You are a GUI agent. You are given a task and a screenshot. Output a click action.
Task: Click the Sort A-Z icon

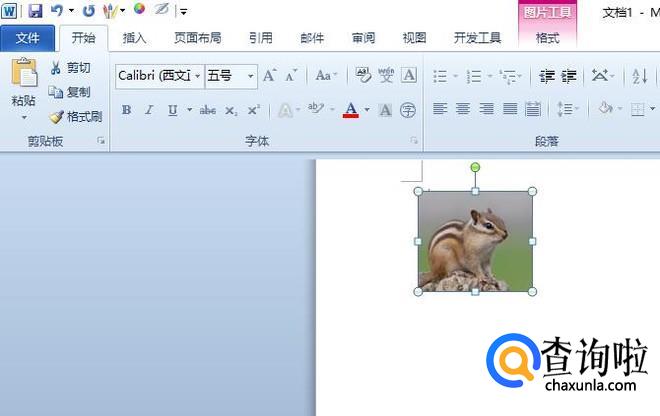639,76
